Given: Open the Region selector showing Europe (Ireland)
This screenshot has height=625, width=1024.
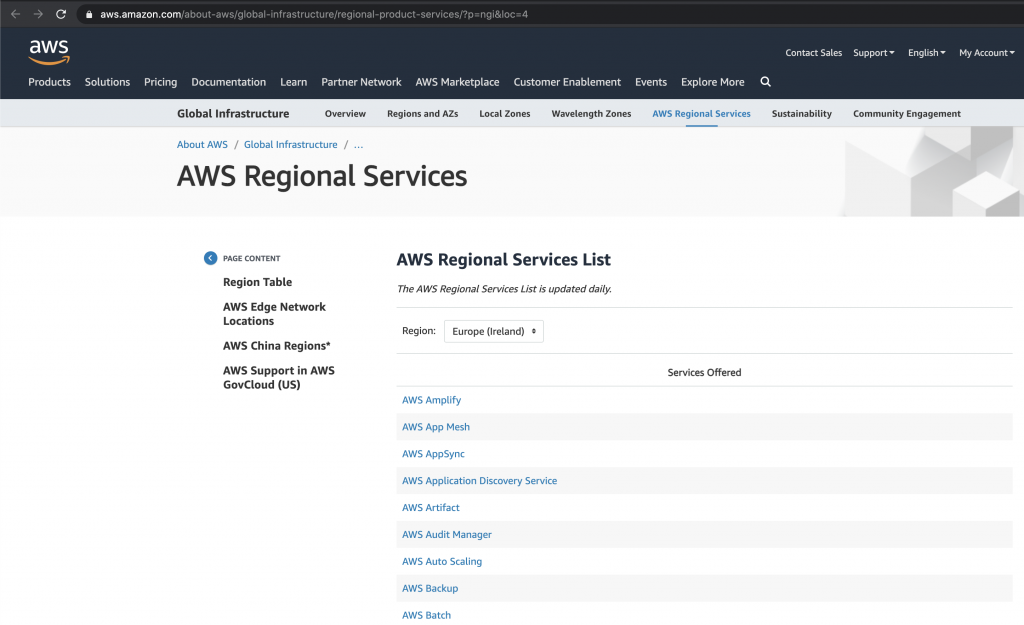Looking at the screenshot, I should (493, 330).
